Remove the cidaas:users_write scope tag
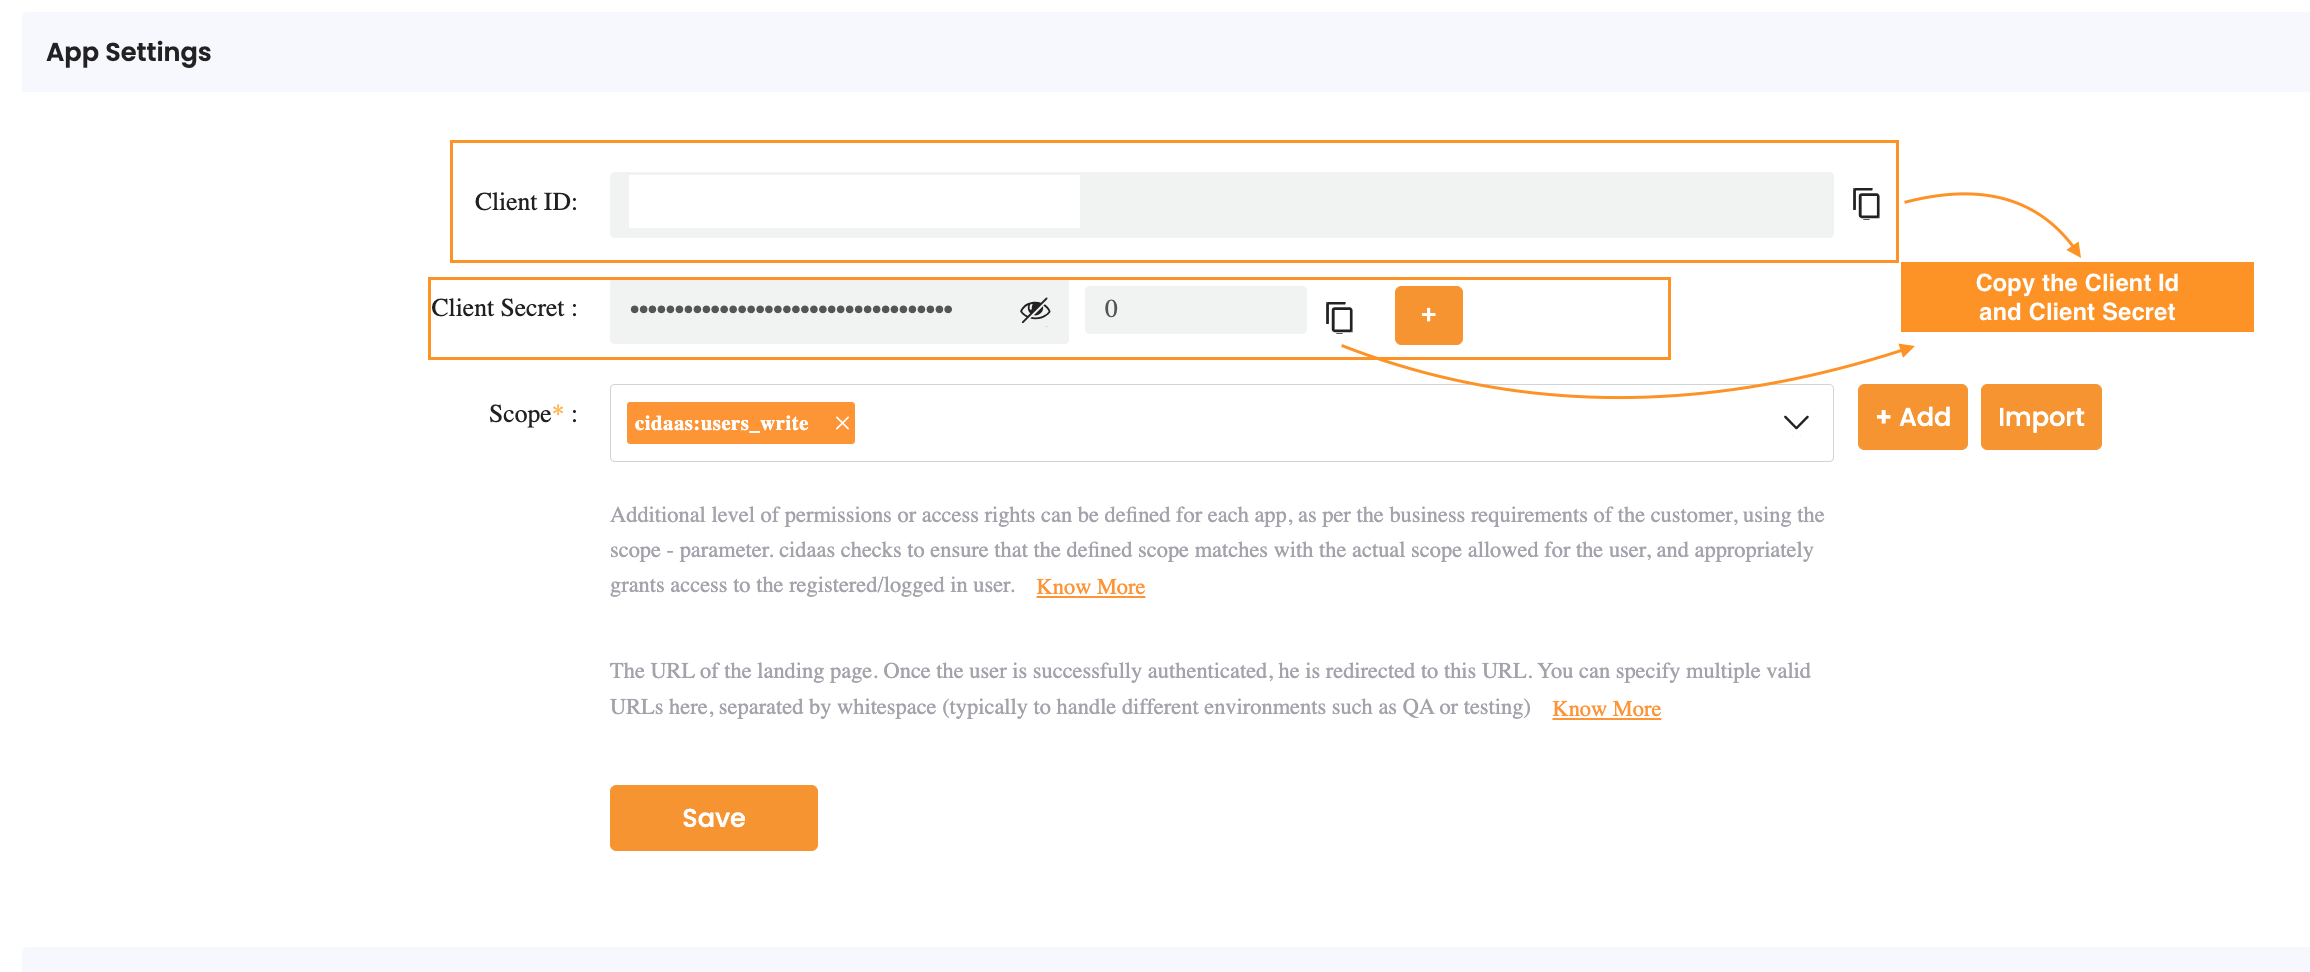Viewport: 2310px width, 972px height. [x=842, y=423]
